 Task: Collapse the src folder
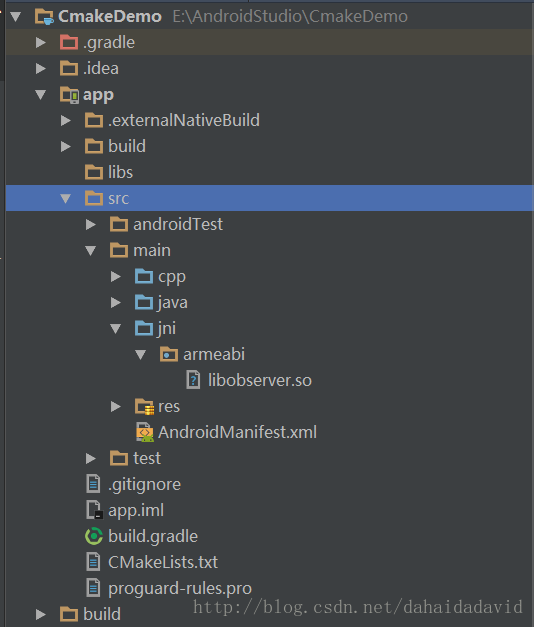pos(66,198)
